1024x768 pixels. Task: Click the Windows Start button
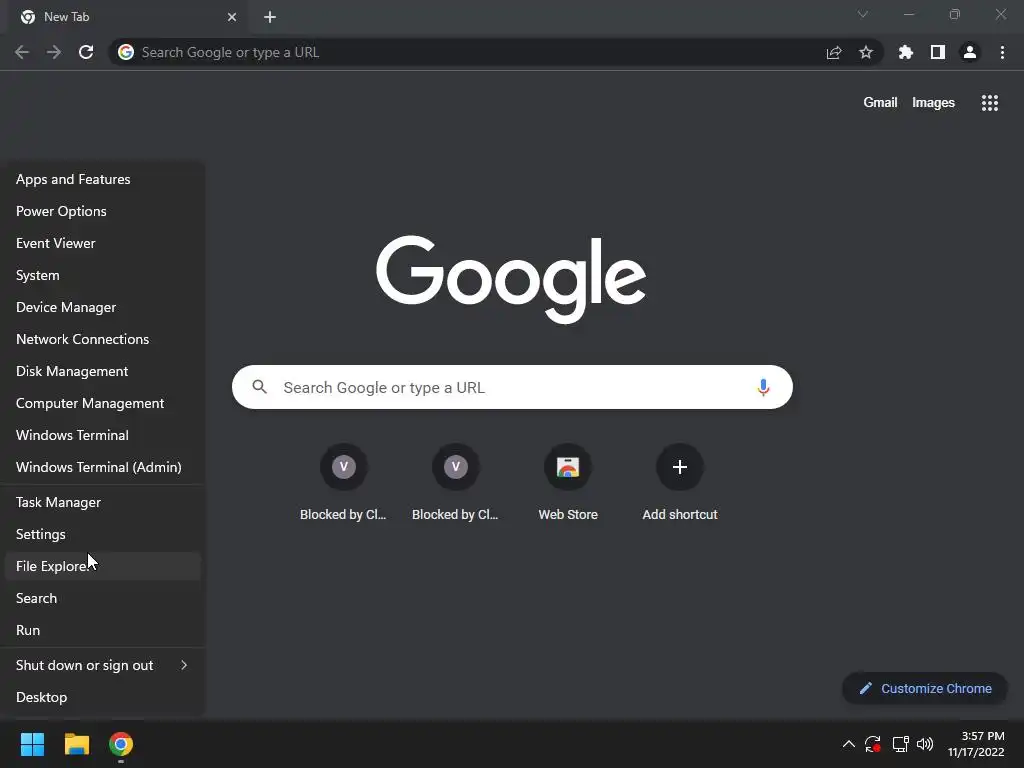pos(32,744)
